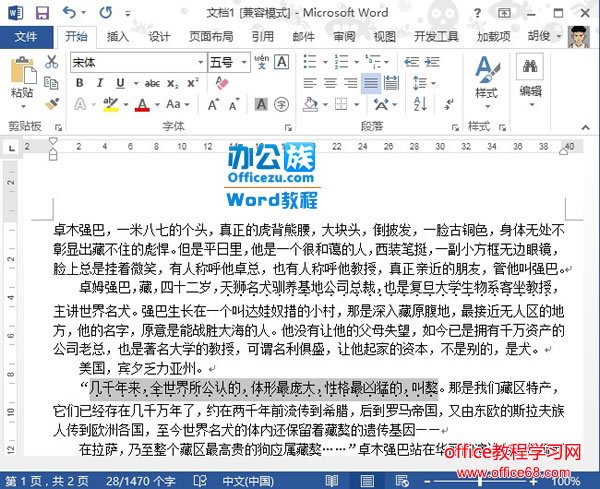
Task: Expand the numbering list dropdown arrow
Action: click(357, 62)
